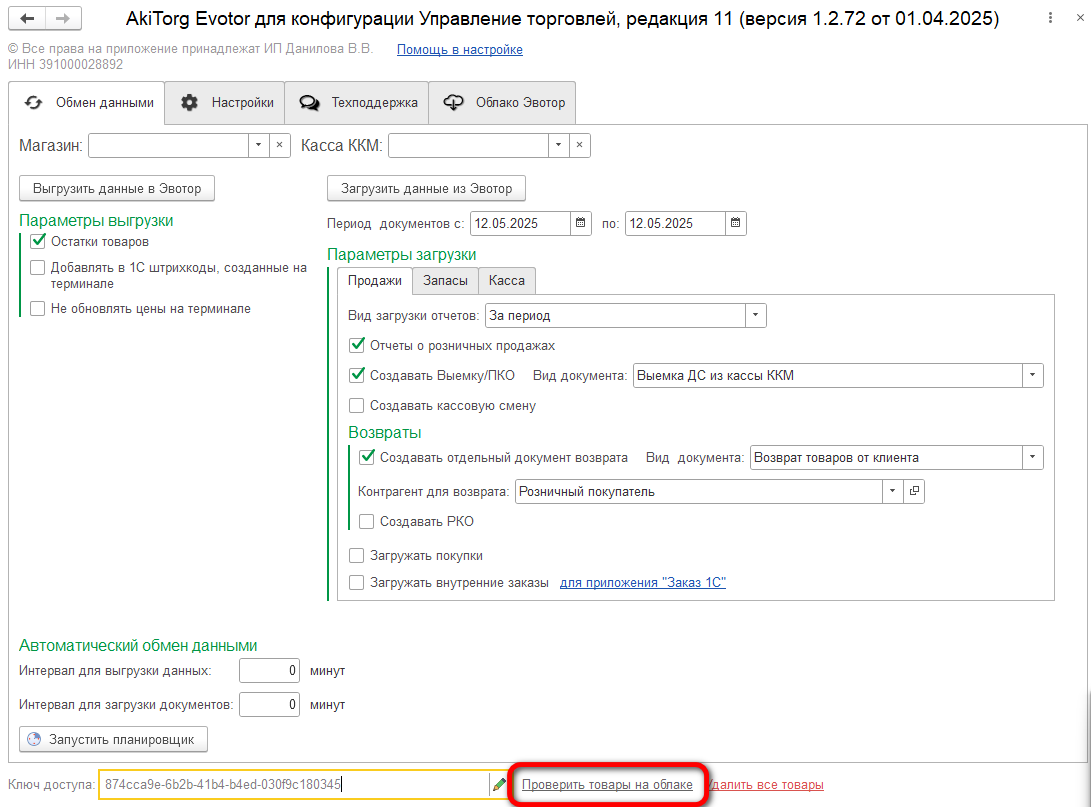Open the three-dot more menu in the title bar
Screen dimensions: 1091x807
point(1050,18)
